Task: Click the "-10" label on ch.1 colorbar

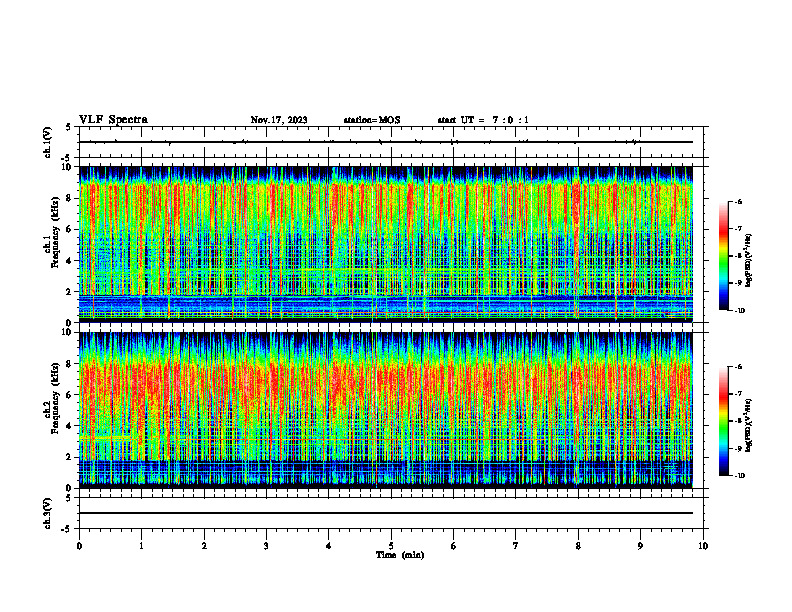Action: [740, 311]
